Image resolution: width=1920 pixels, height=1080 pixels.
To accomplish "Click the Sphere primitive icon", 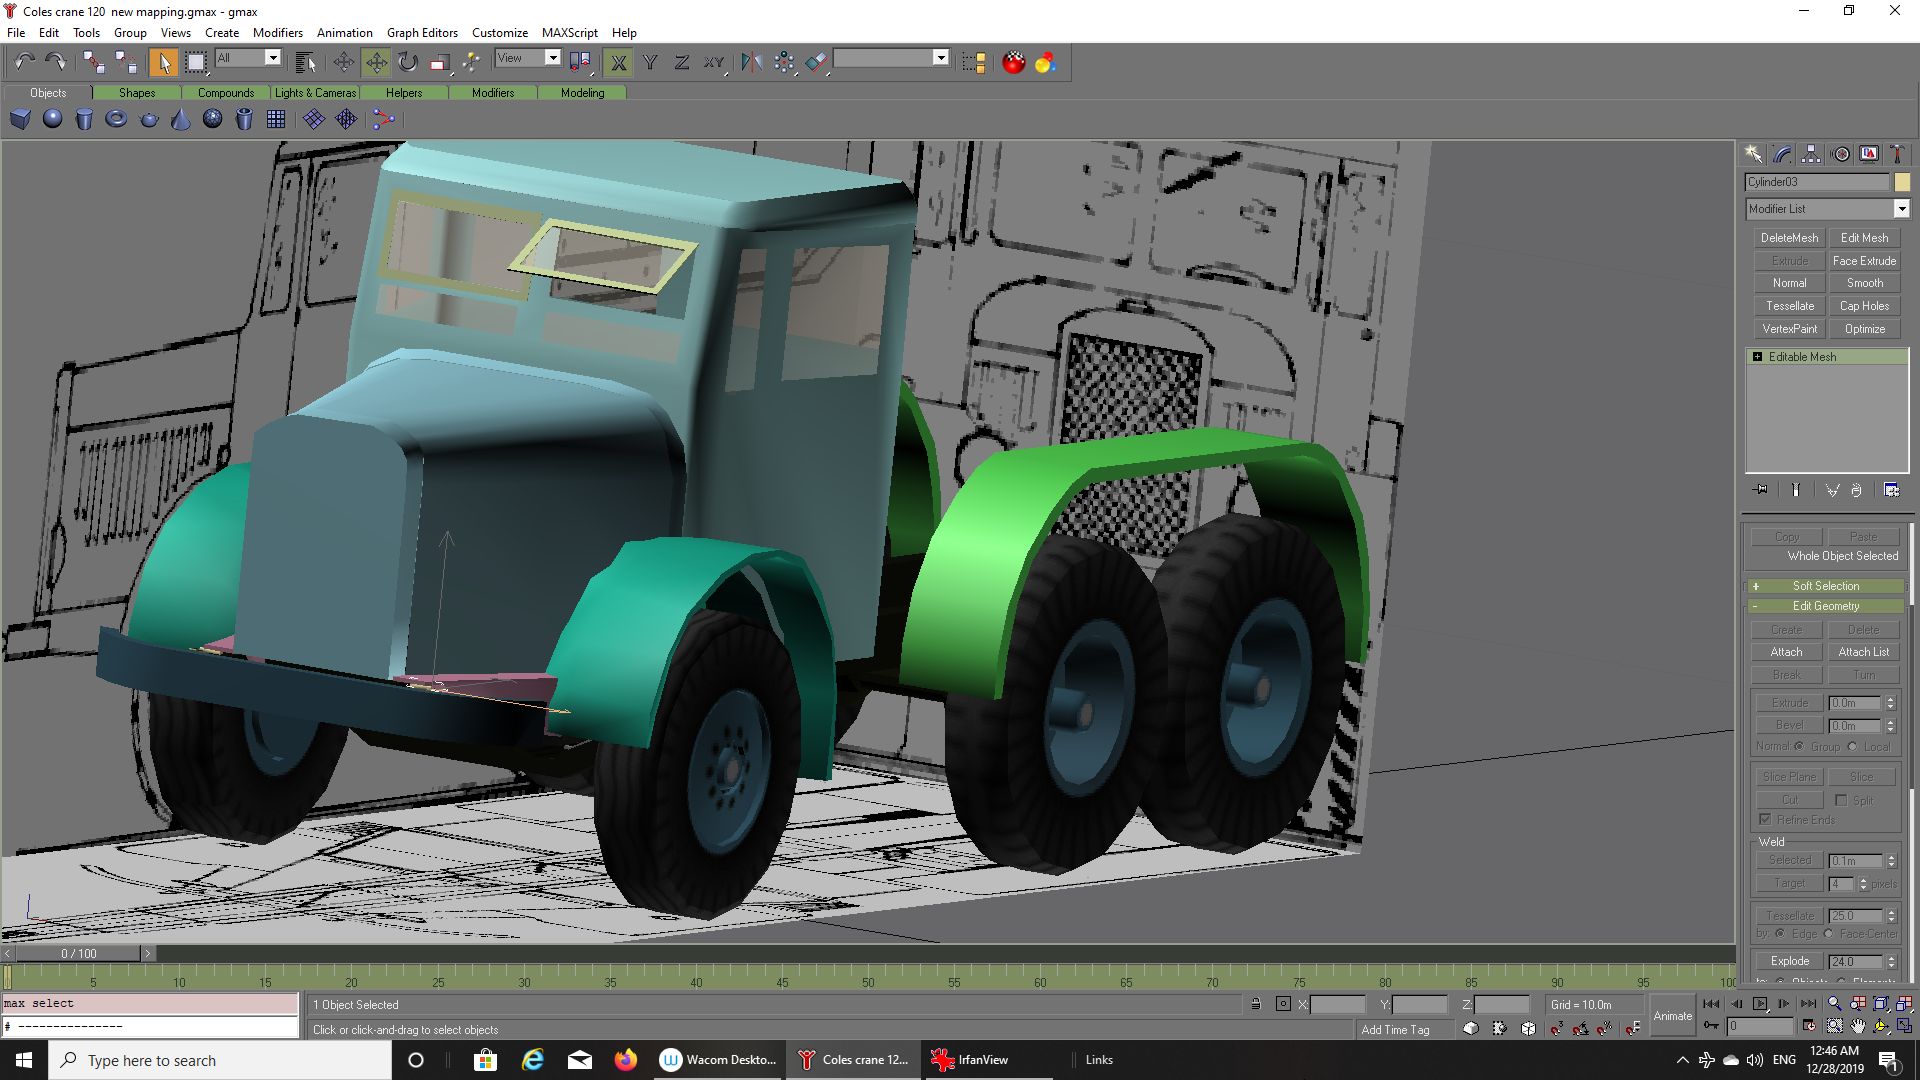I will (52, 120).
